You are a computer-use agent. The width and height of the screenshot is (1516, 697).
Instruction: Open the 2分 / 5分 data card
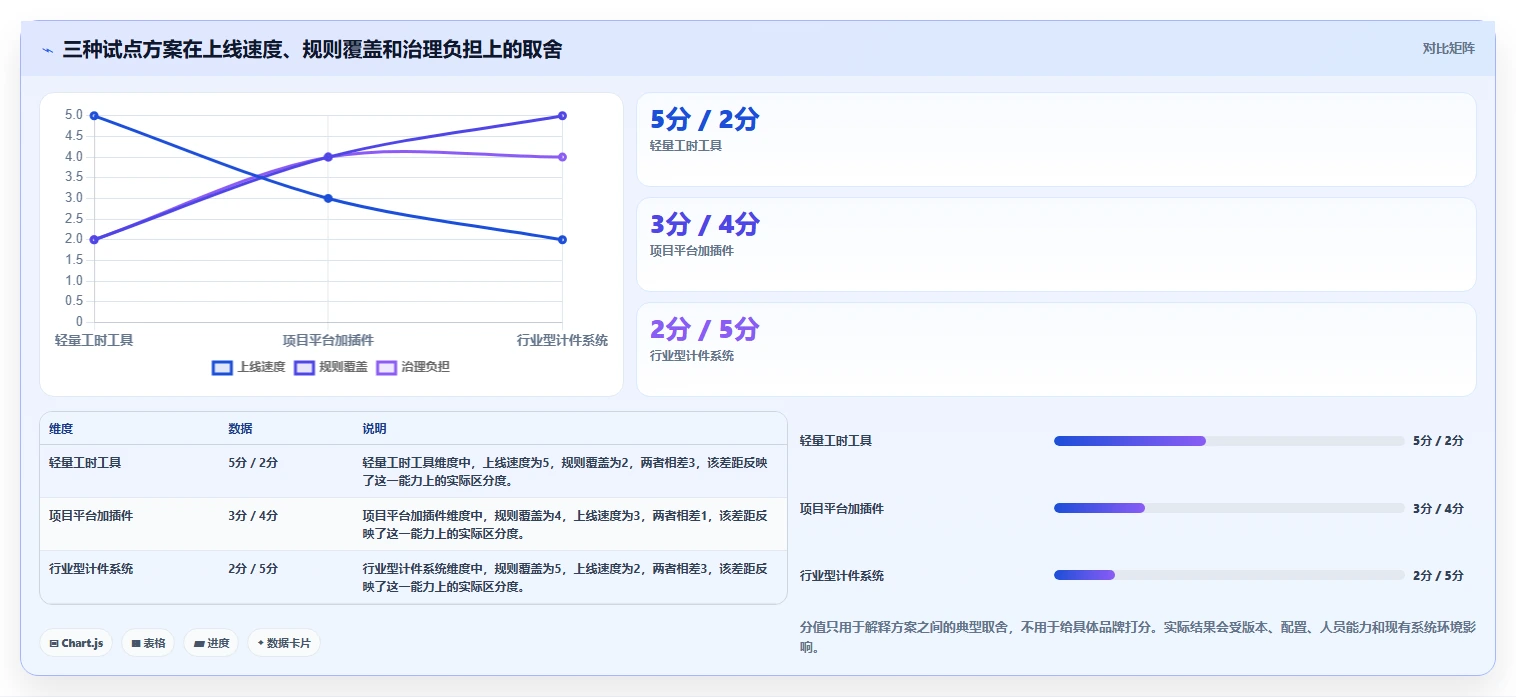(x=1056, y=350)
